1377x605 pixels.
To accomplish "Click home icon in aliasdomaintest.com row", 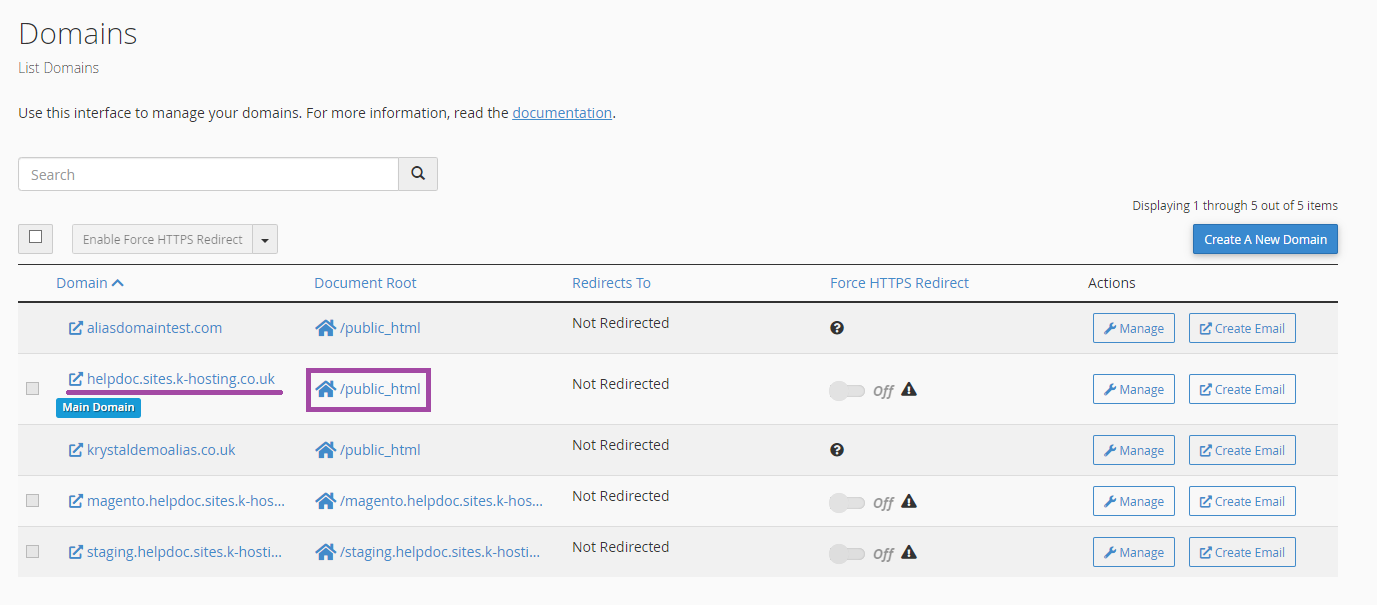I will pos(325,328).
